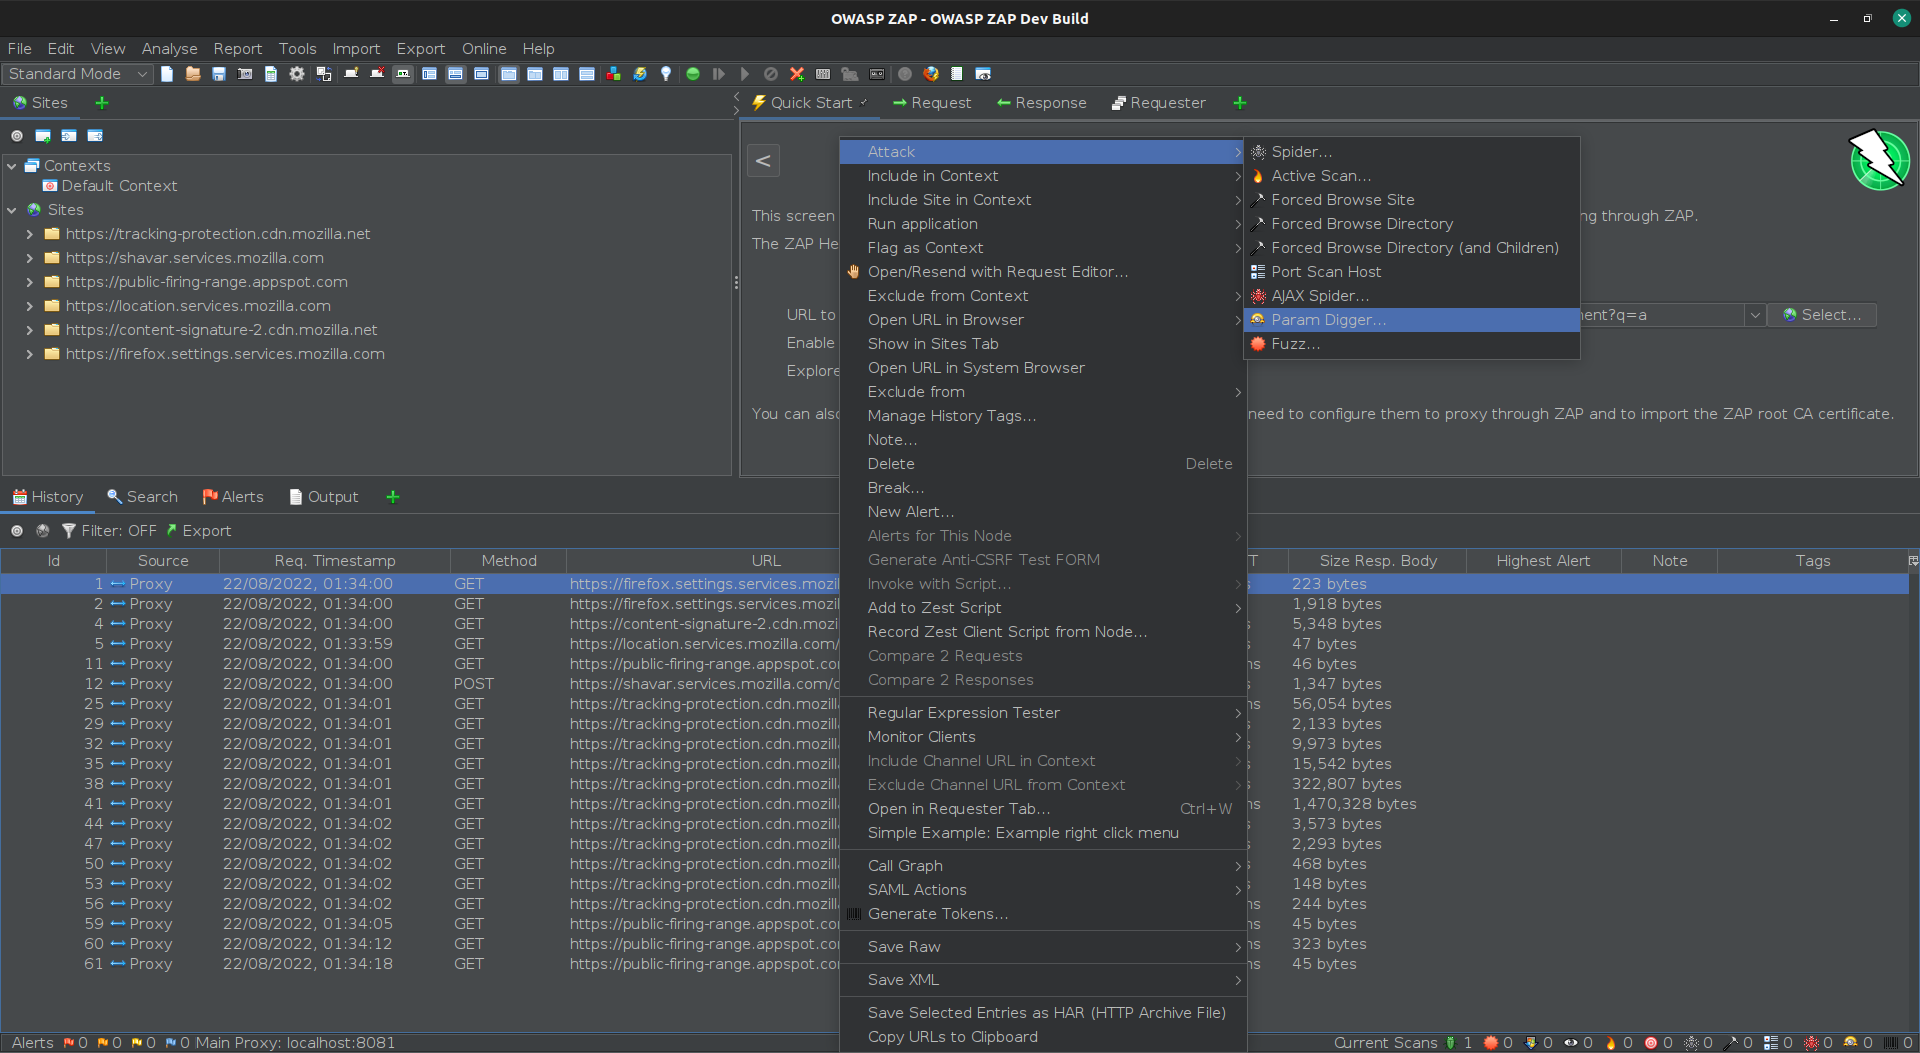Click the History scope target icon
This screenshot has height=1053, width=1920.
[x=17, y=530]
